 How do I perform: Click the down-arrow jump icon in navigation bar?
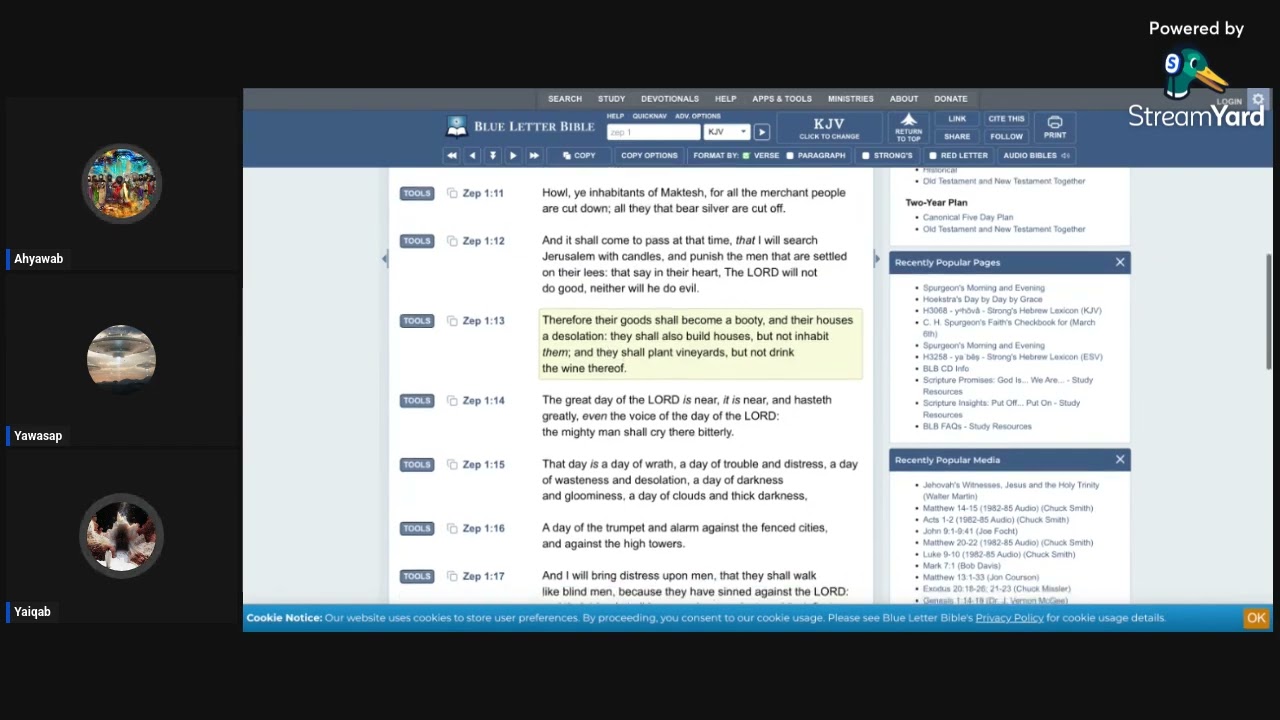coord(492,156)
